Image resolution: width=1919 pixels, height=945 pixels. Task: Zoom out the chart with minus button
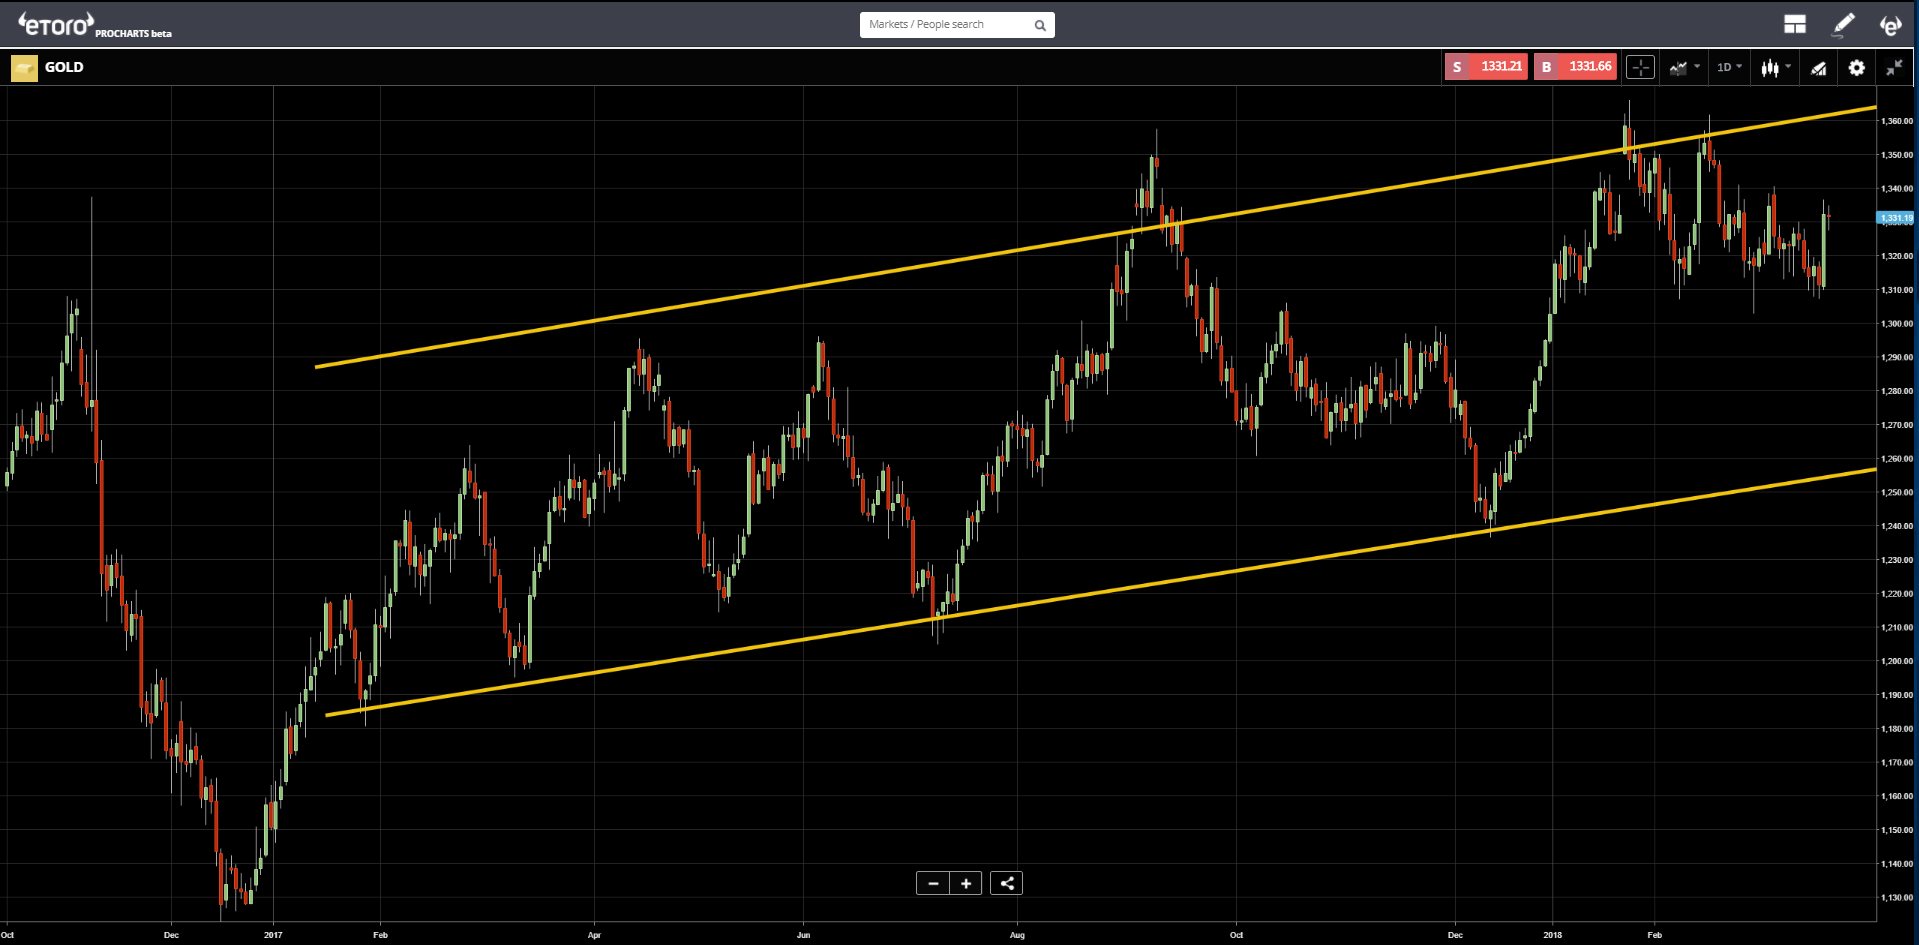(933, 883)
